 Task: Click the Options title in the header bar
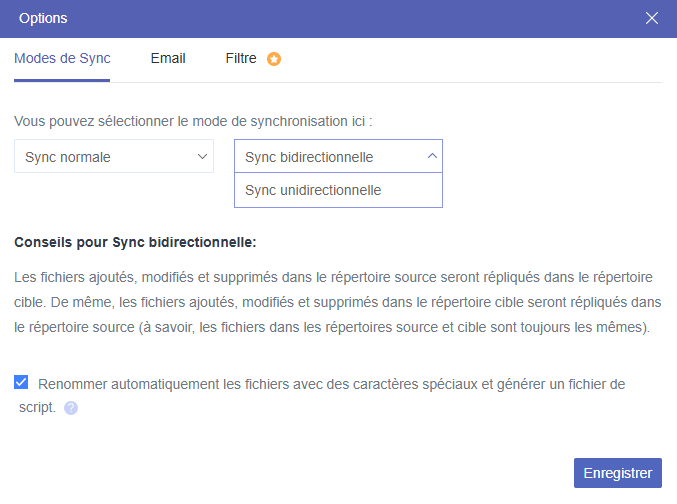(44, 18)
